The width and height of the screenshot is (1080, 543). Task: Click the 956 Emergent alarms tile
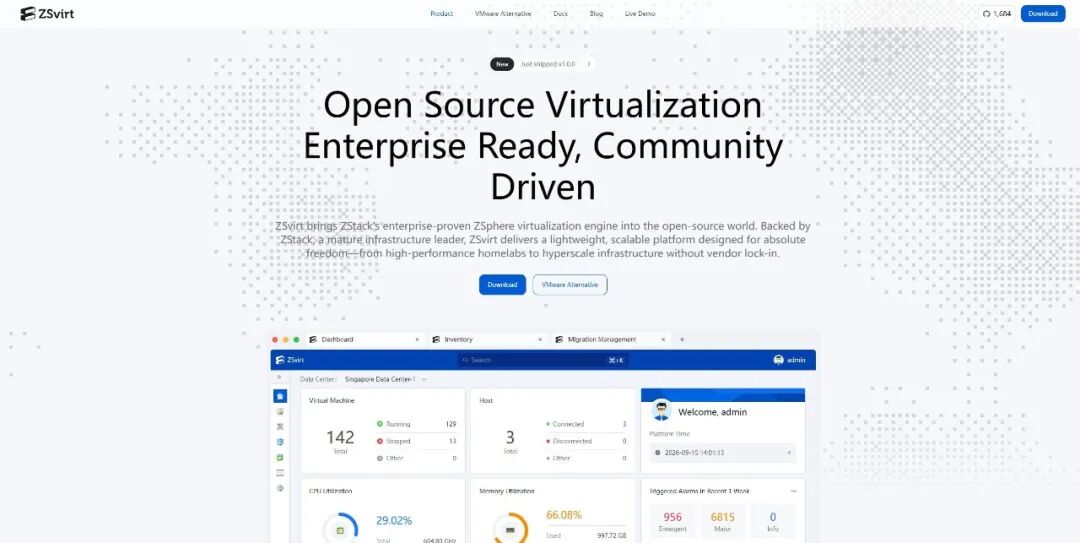pos(672,522)
